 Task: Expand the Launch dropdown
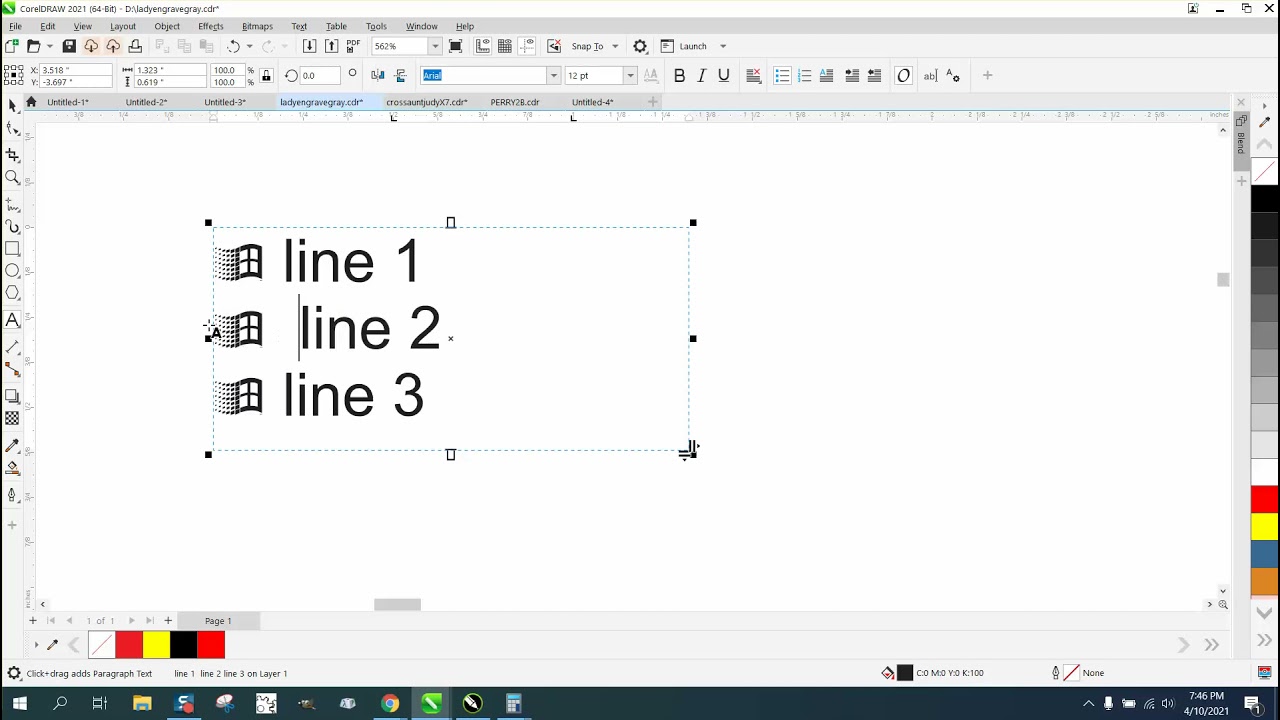(x=723, y=46)
